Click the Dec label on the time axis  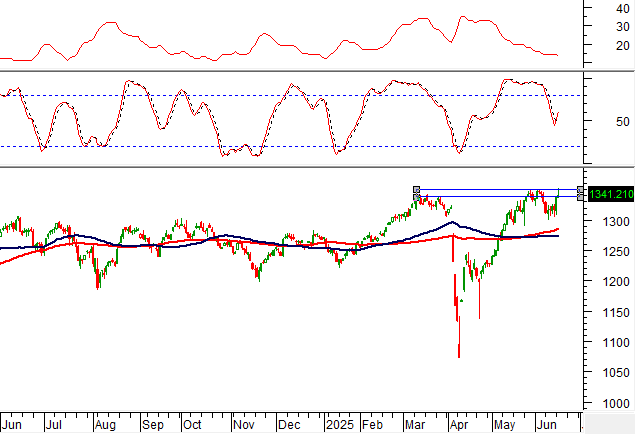[289, 425]
